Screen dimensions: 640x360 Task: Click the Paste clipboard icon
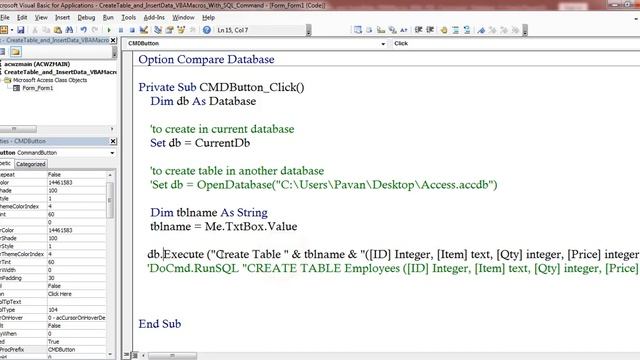pos(58,30)
